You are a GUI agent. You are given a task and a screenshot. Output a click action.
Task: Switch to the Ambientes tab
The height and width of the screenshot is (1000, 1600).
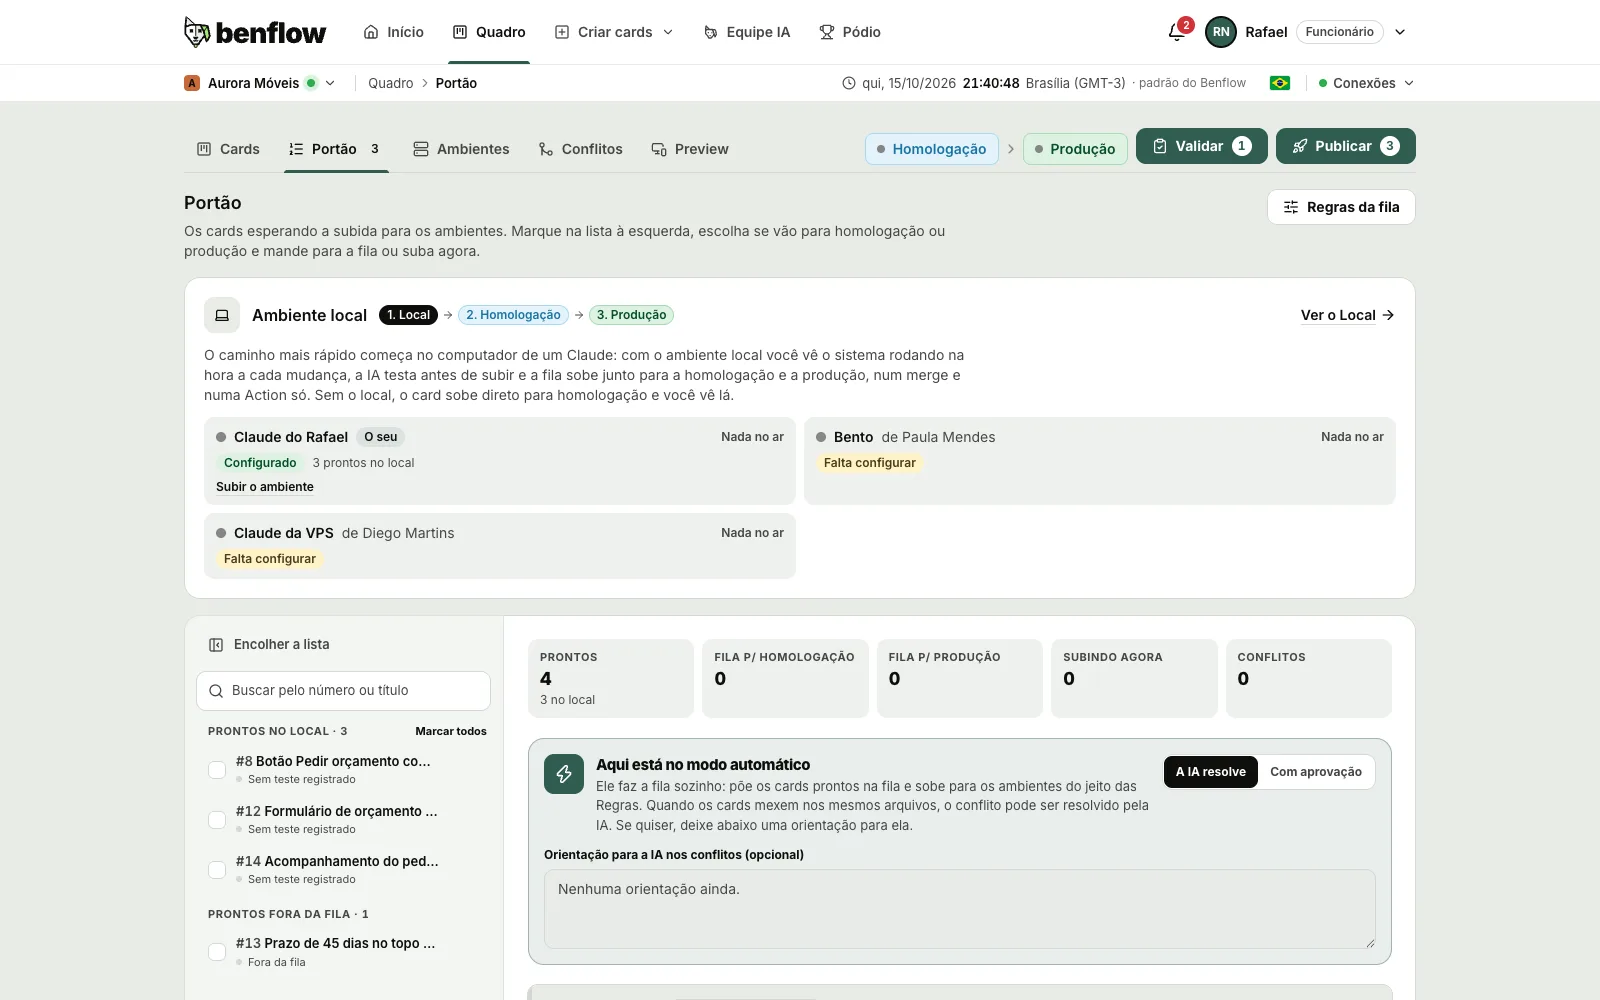[461, 149]
